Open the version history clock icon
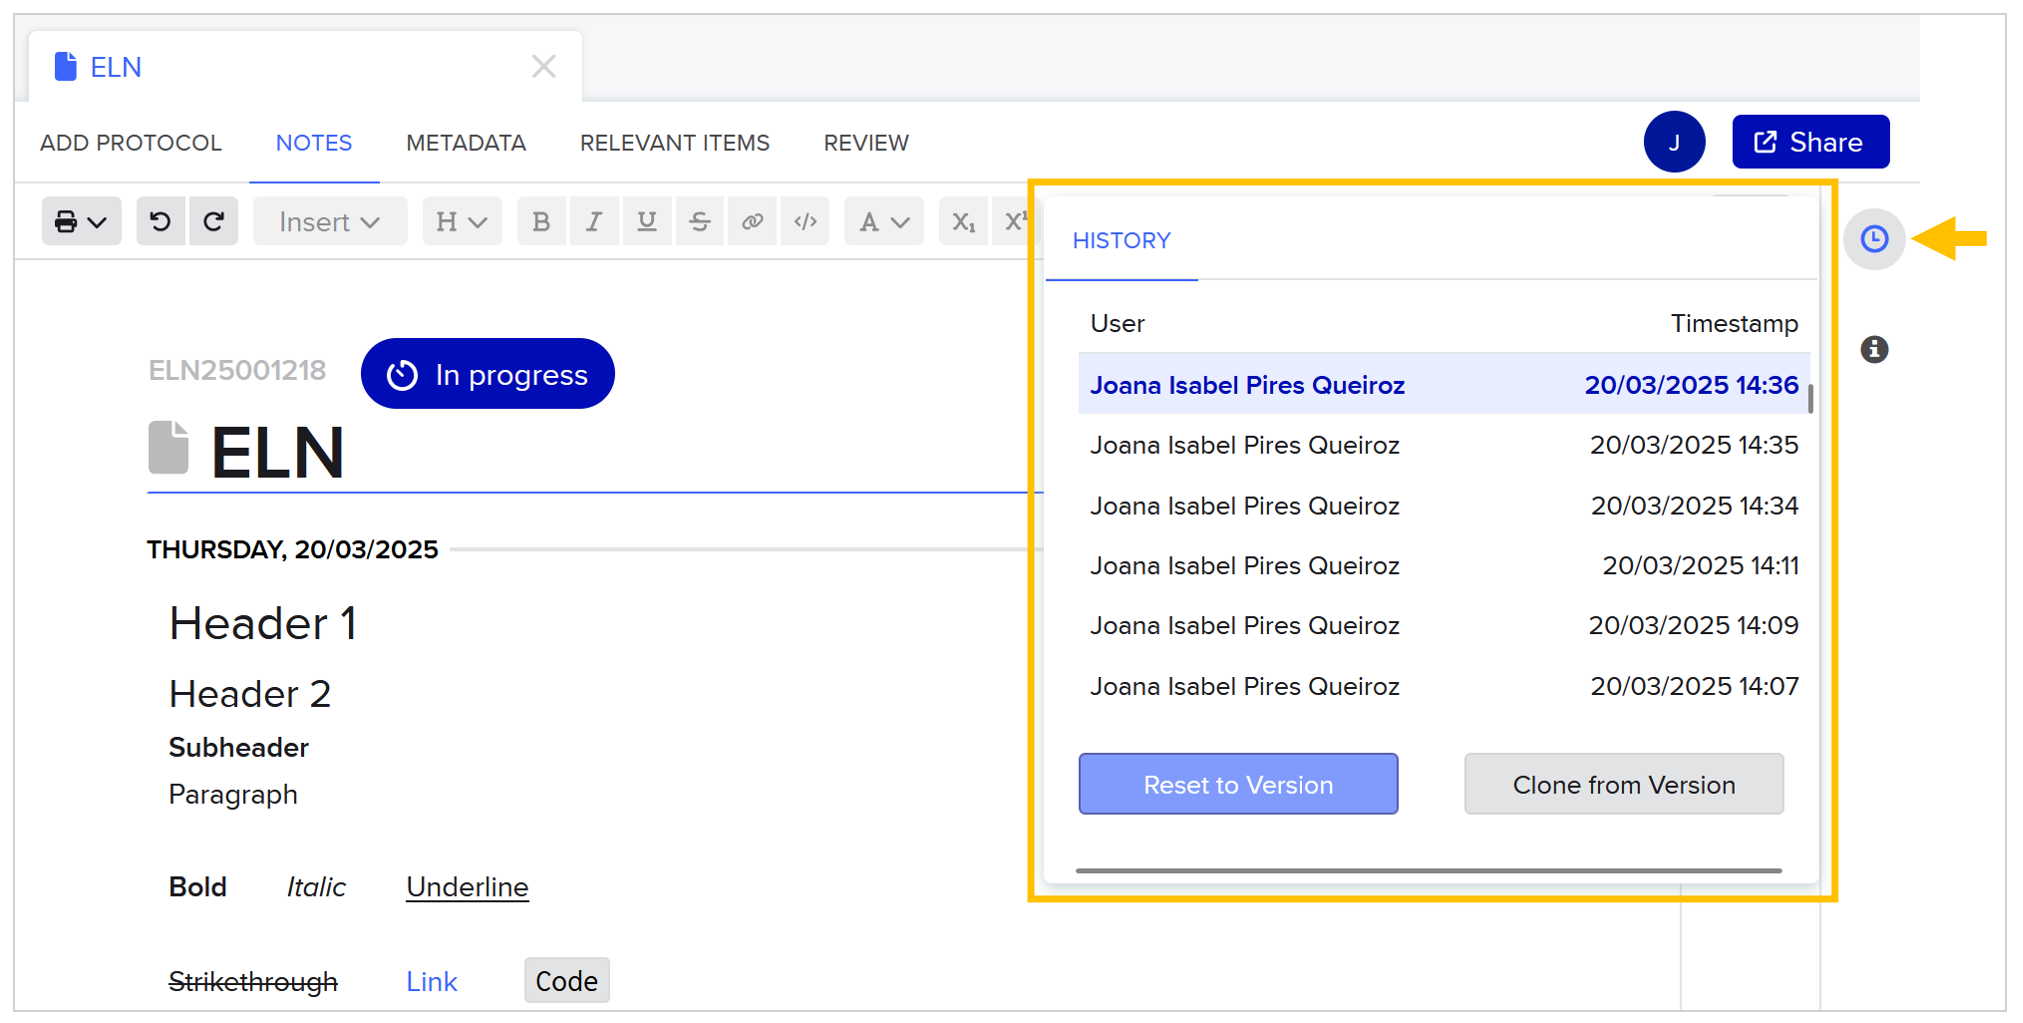 coord(1874,239)
